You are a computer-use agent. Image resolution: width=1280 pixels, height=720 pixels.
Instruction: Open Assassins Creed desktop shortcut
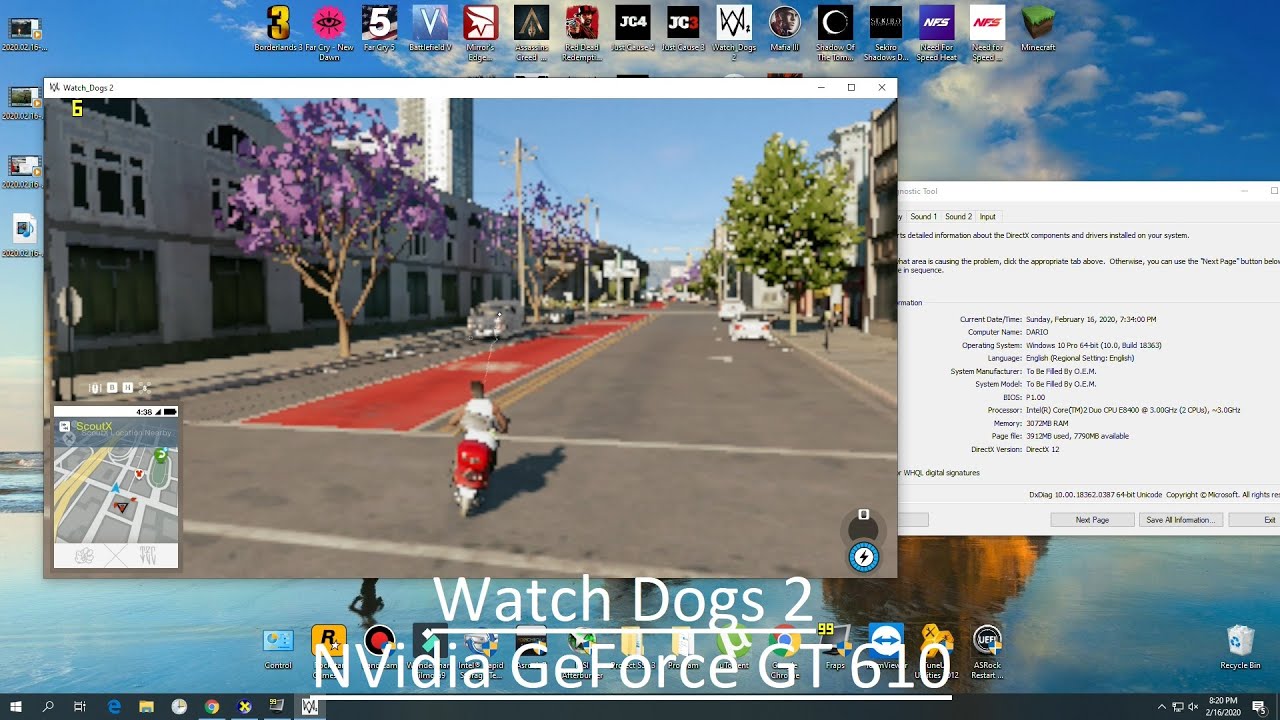(x=531, y=32)
